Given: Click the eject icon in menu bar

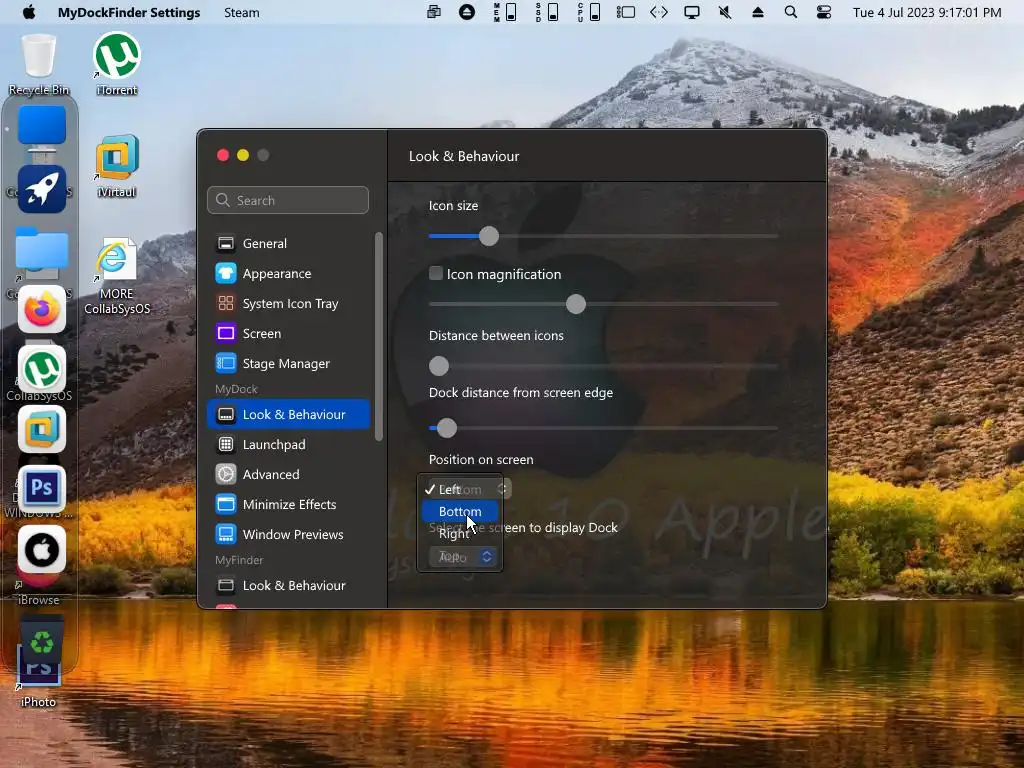Looking at the screenshot, I should pyautogui.click(x=758, y=12).
